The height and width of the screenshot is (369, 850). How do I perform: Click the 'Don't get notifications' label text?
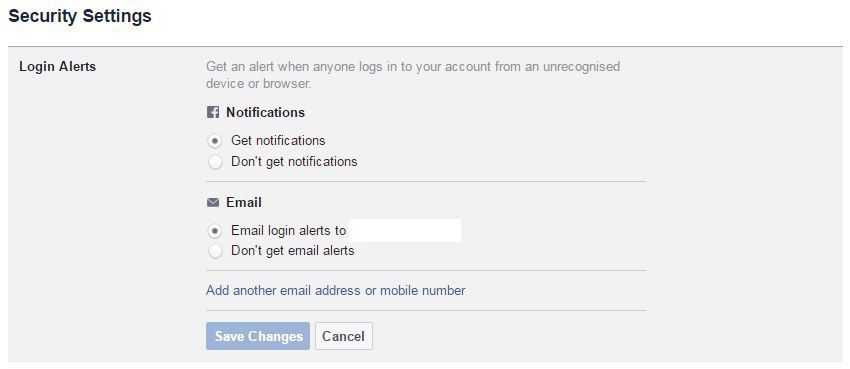tap(294, 162)
